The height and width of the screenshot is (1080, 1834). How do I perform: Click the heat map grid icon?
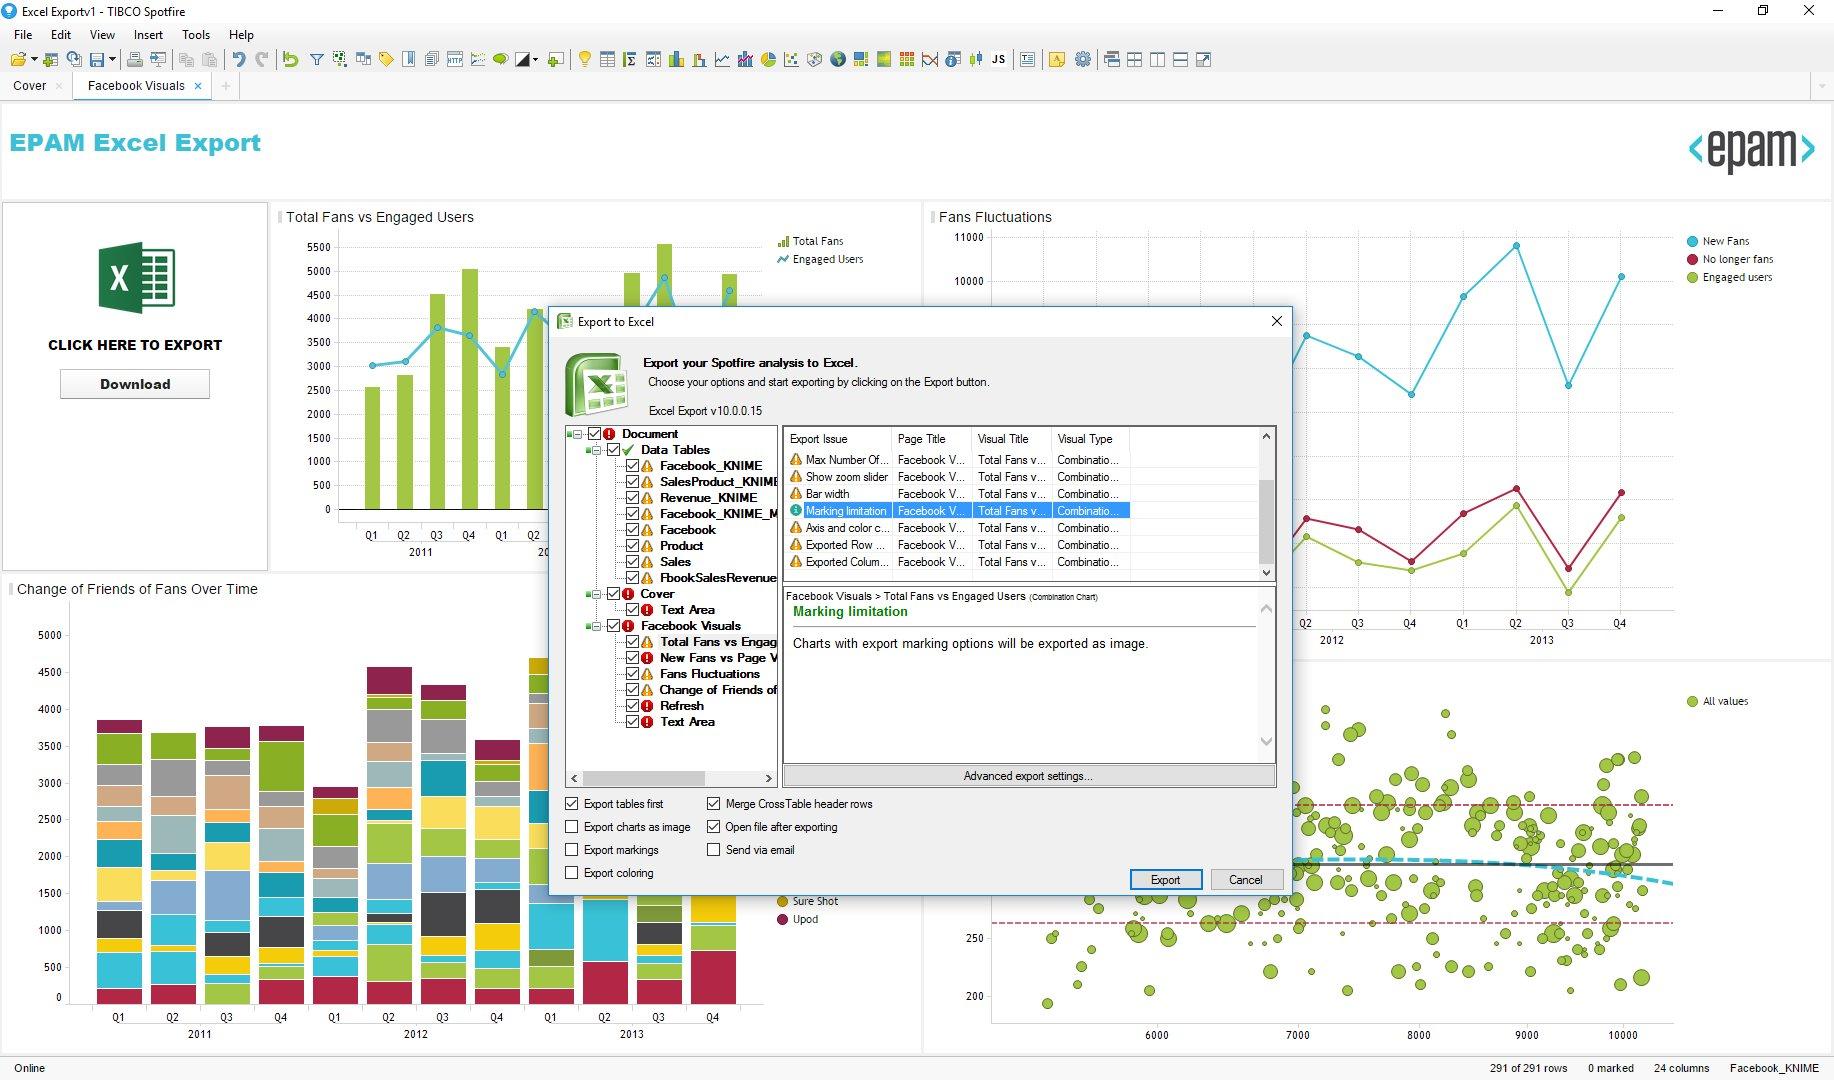click(x=906, y=60)
